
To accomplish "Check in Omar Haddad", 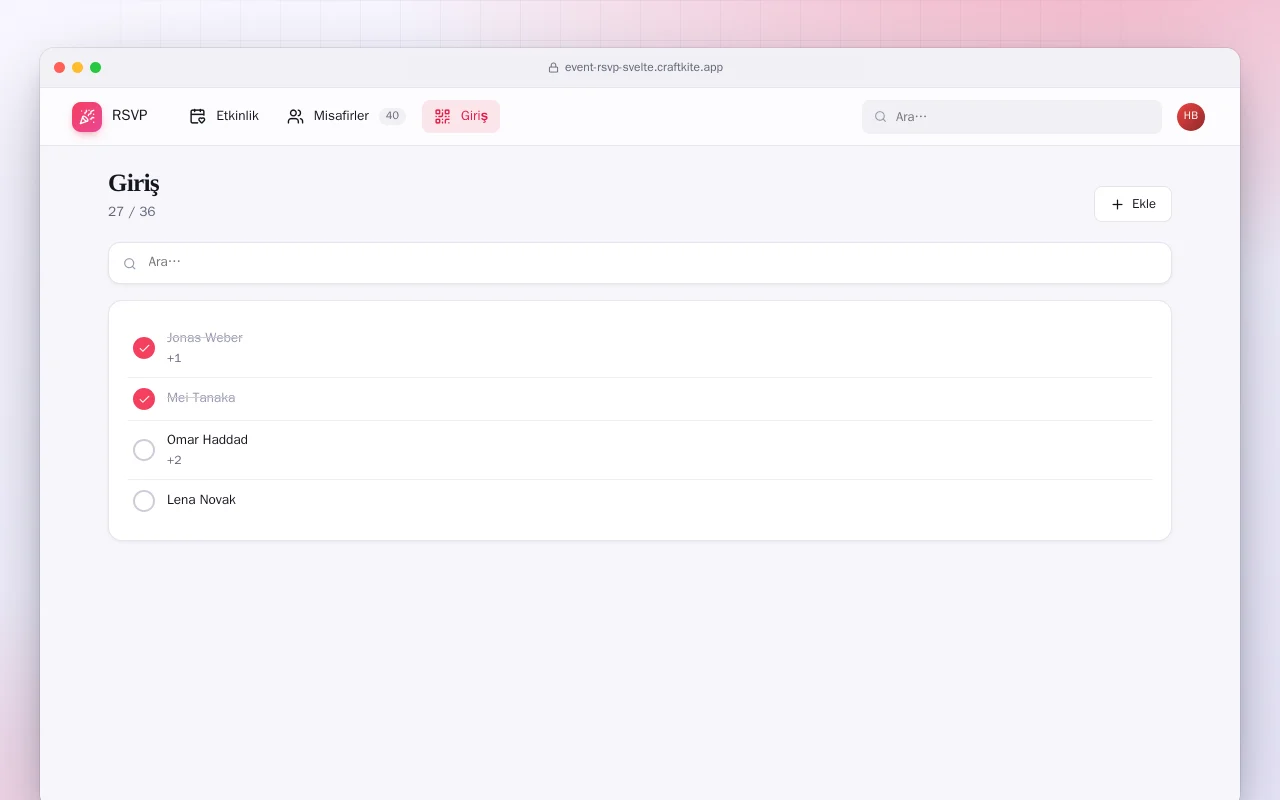I will 144,450.
